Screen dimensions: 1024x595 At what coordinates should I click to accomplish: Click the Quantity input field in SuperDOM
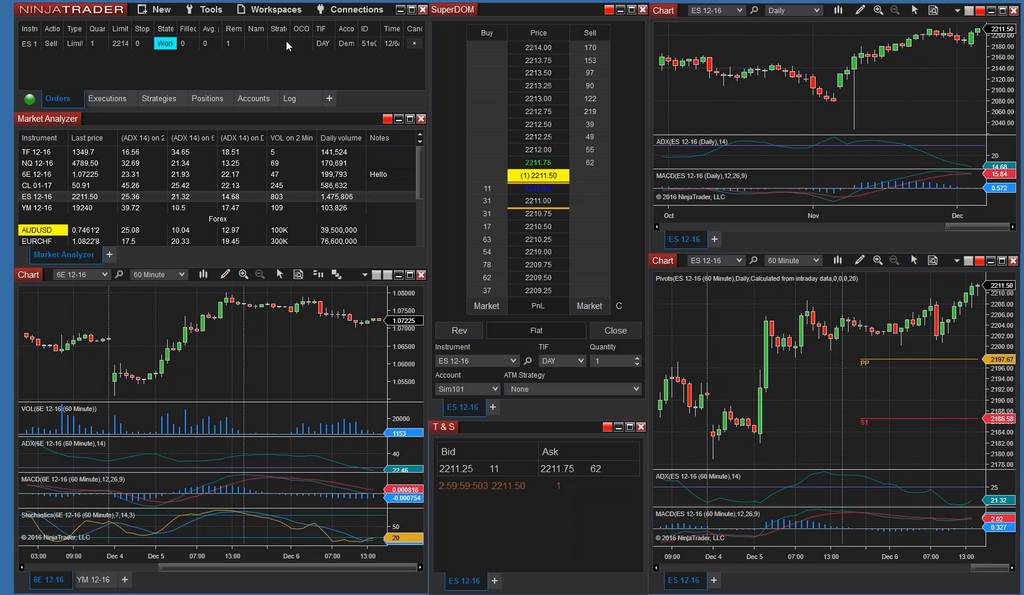[614, 361]
